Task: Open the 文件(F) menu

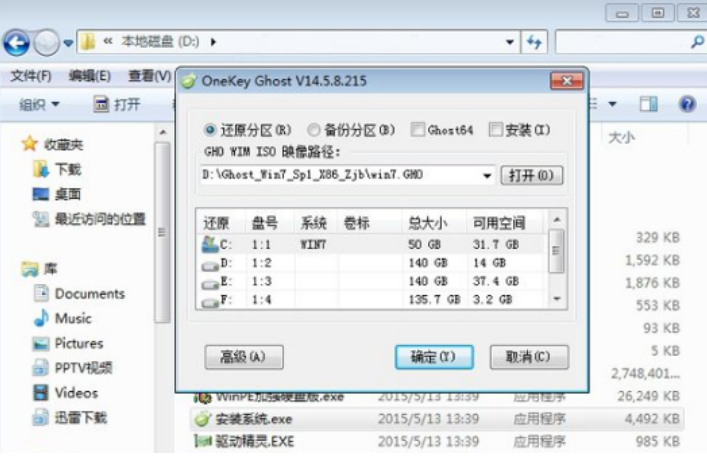Action: (x=31, y=76)
